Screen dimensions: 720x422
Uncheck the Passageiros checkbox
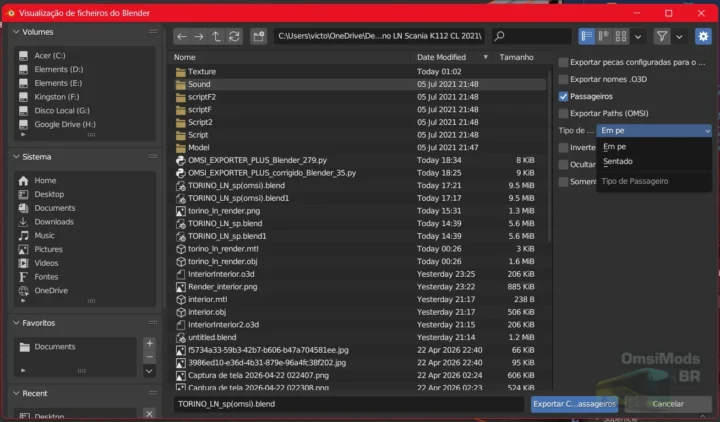(x=564, y=96)
